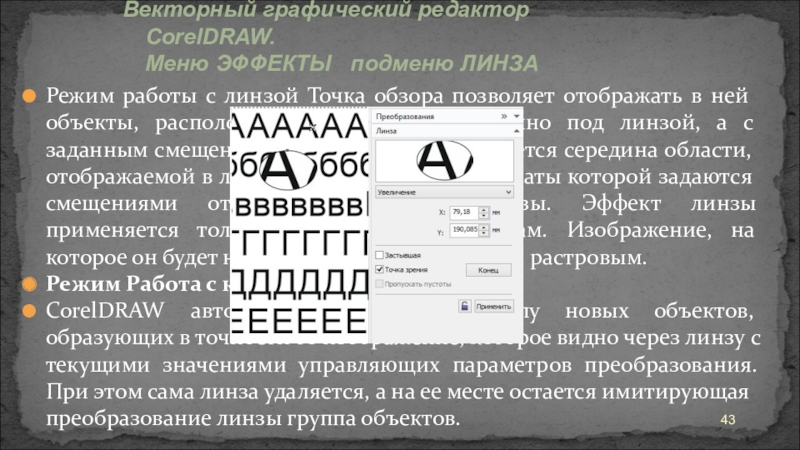This screenshot has width=800, height=450.
Task: Click the lock icon next to Применить
Action: (464, 306)
